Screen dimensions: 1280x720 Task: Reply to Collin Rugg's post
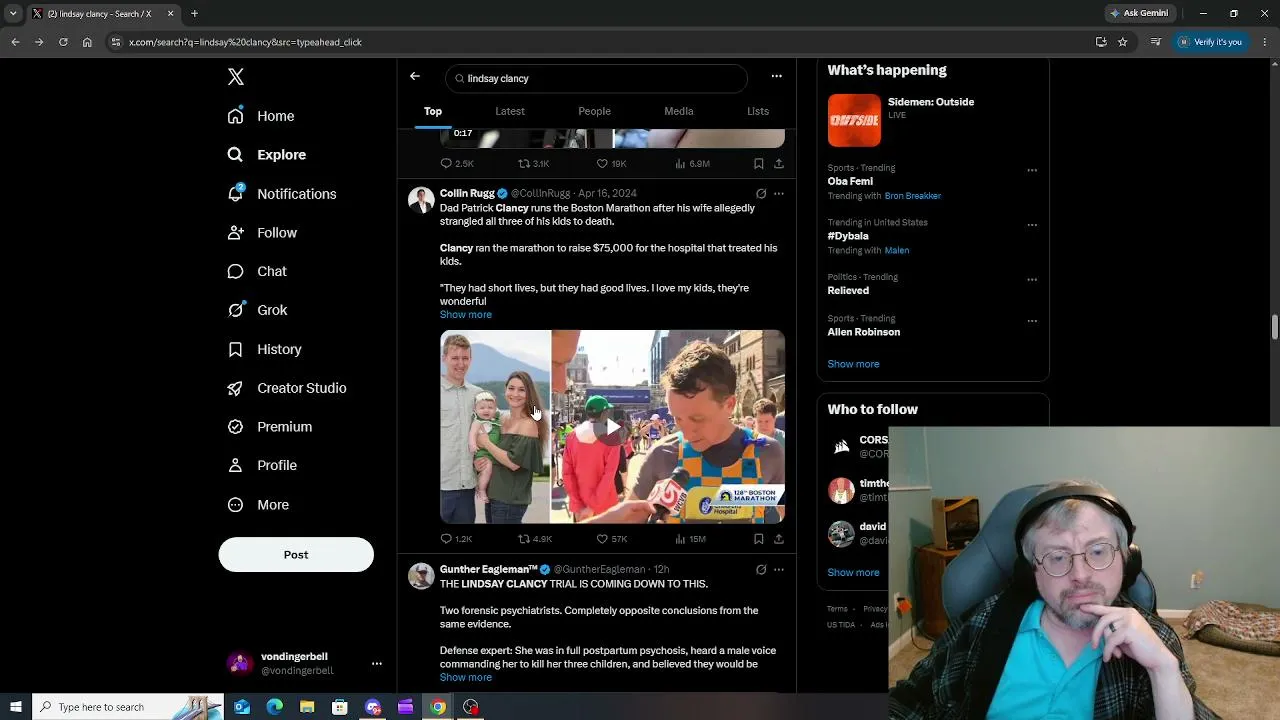(456, 539)
